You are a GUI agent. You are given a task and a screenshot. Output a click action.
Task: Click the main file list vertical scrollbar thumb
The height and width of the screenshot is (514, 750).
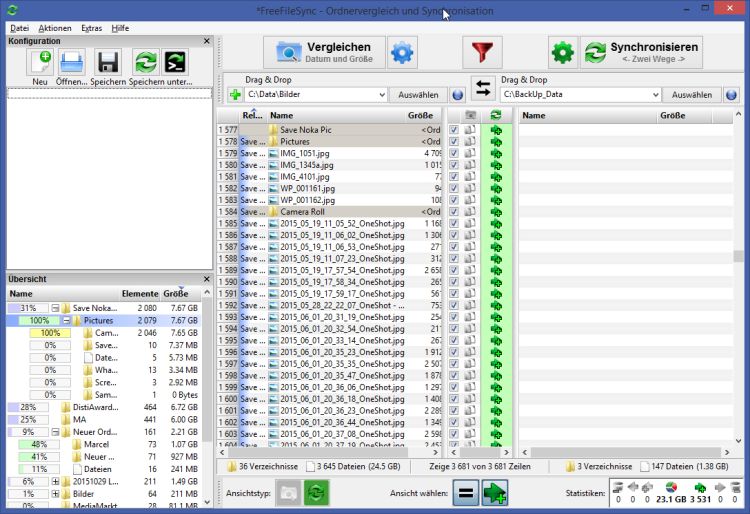pyautogui.click(x=739, y=256)
